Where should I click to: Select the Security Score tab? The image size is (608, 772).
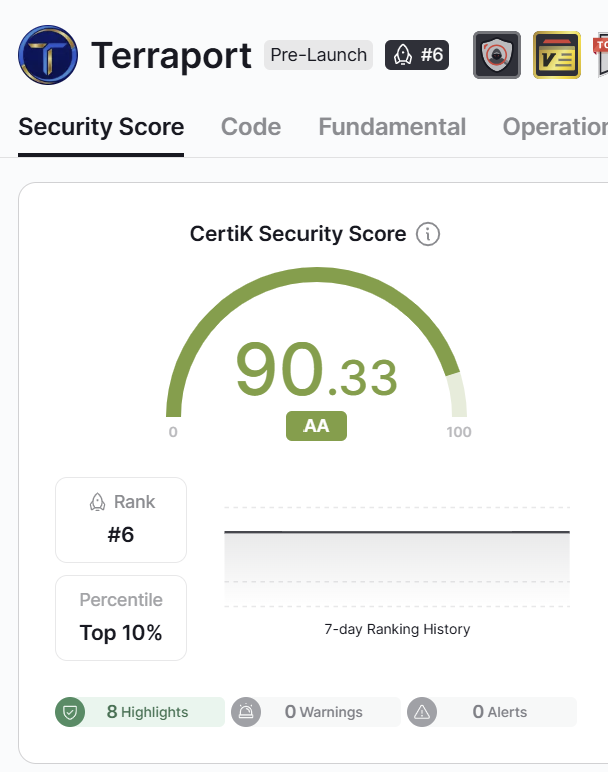click(101, 127)
